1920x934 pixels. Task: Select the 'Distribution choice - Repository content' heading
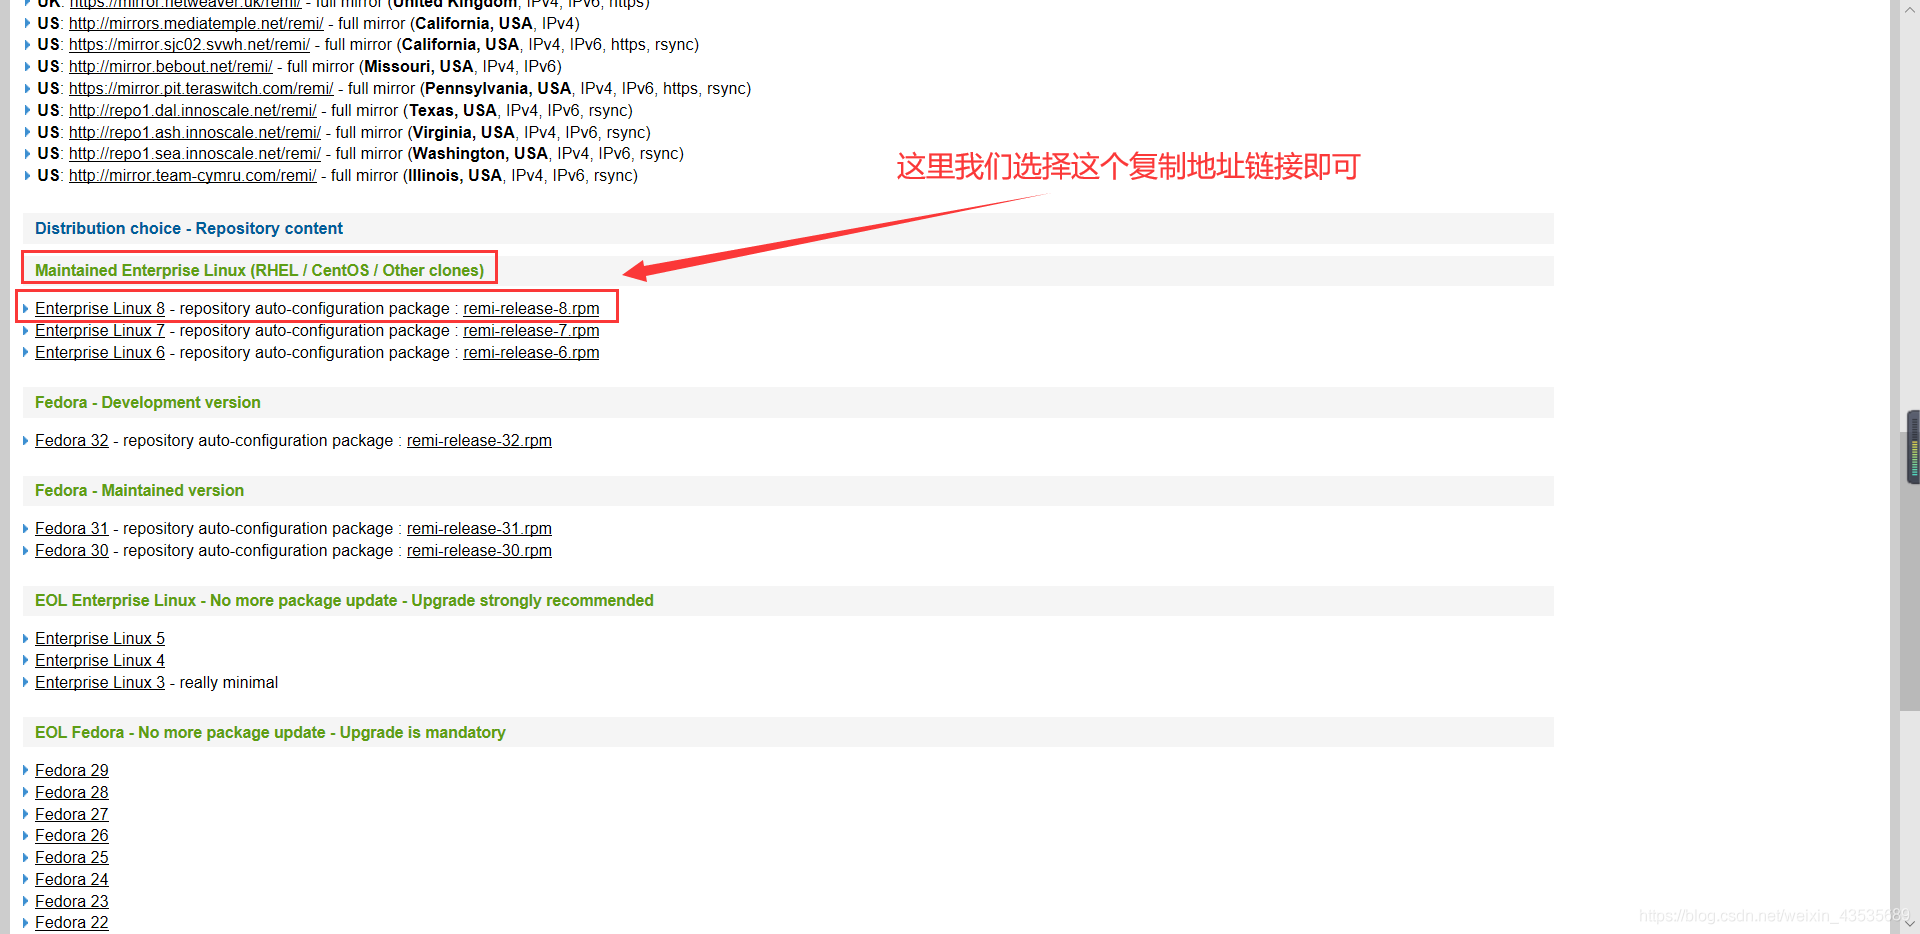(189, 229)
